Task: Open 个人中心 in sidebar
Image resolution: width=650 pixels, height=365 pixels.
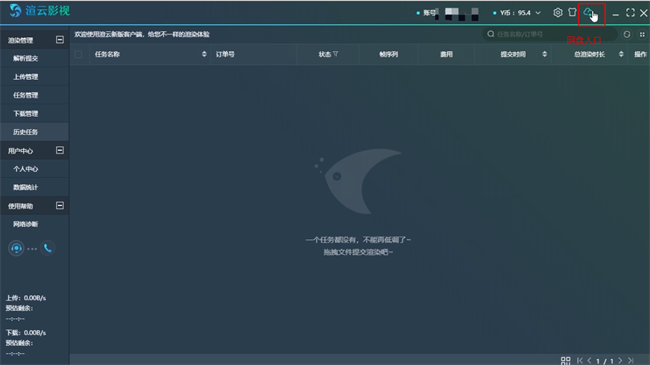Action: tap(34, 169)
